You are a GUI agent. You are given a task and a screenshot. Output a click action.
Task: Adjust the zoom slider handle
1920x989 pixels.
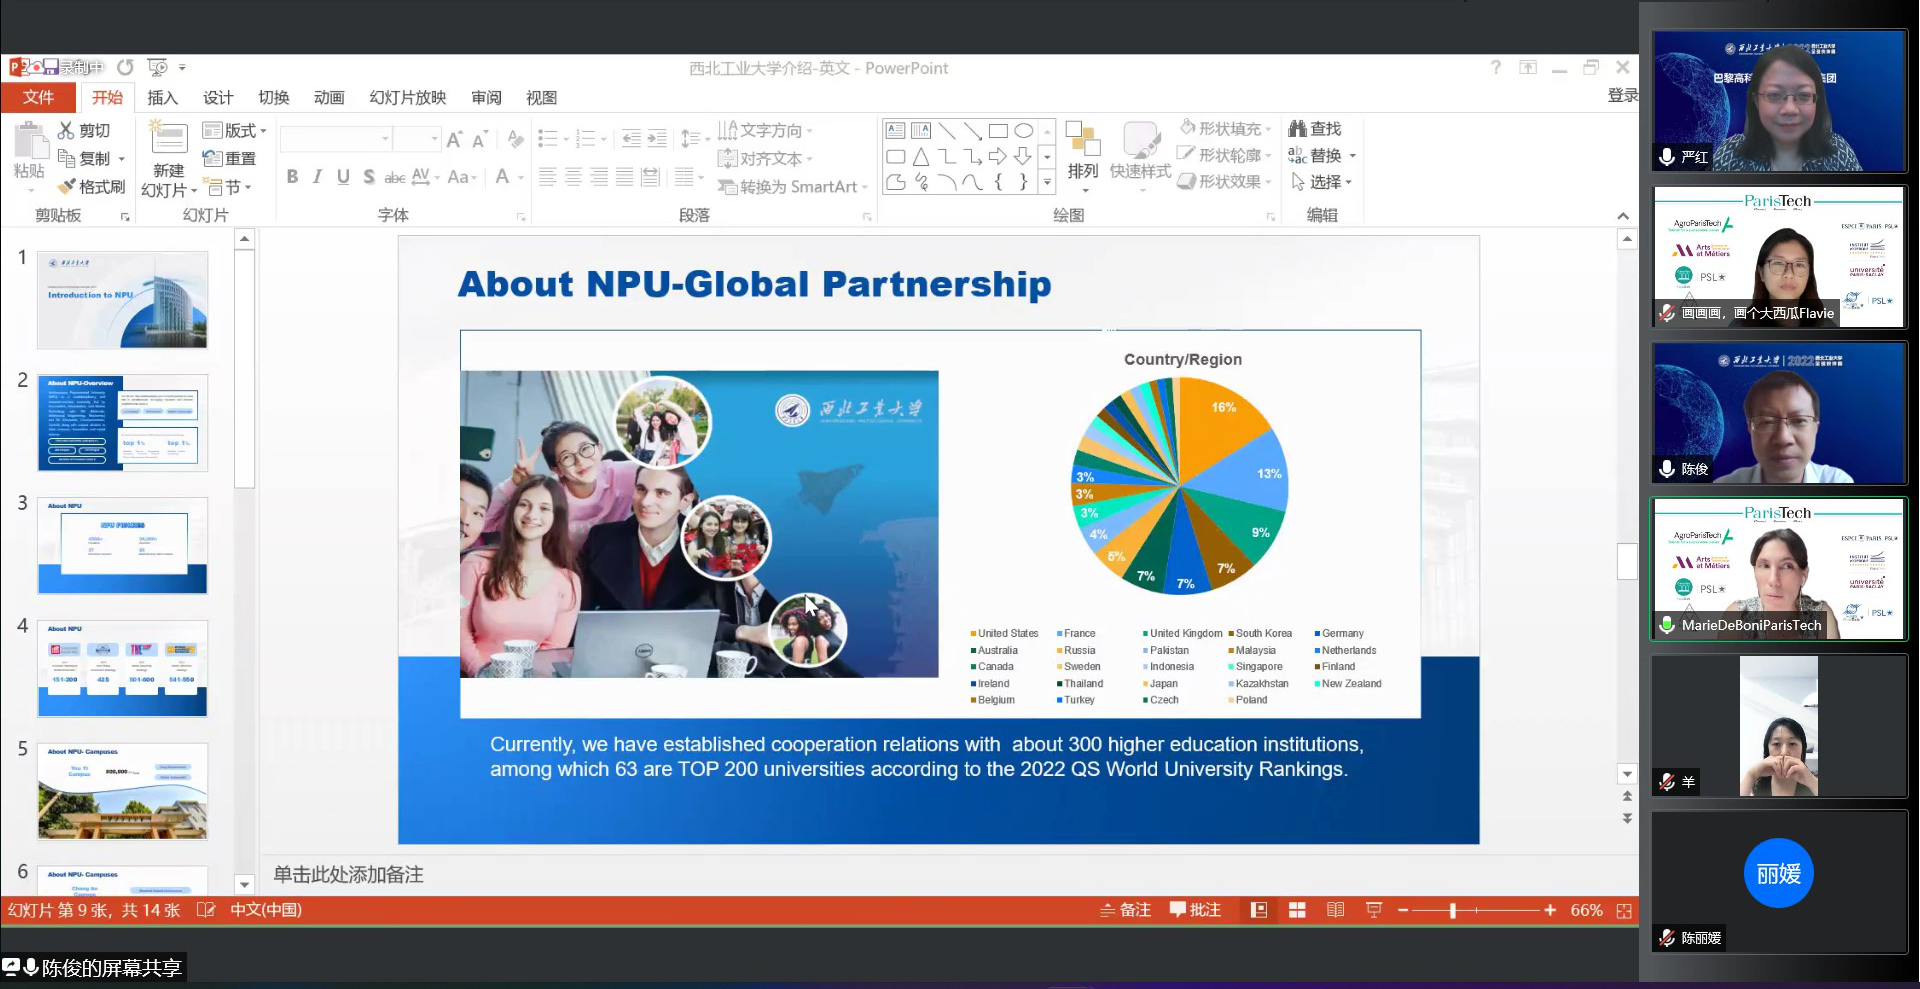pos(1452,910)
